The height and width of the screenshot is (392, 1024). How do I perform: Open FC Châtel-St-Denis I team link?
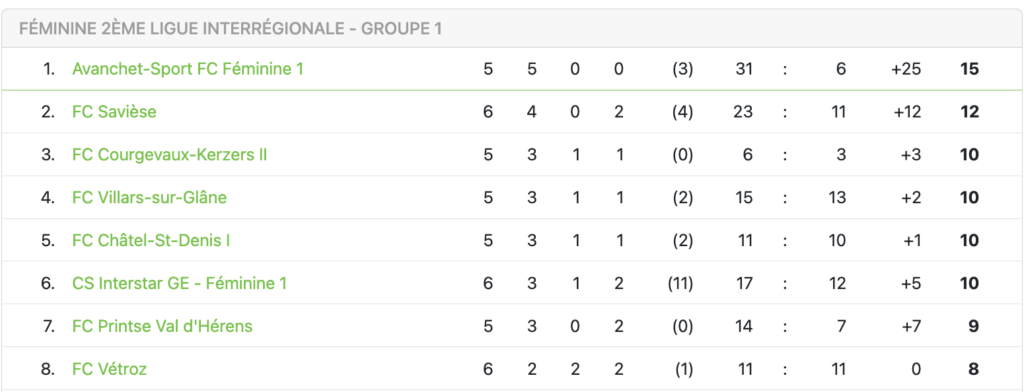[151, 240]
